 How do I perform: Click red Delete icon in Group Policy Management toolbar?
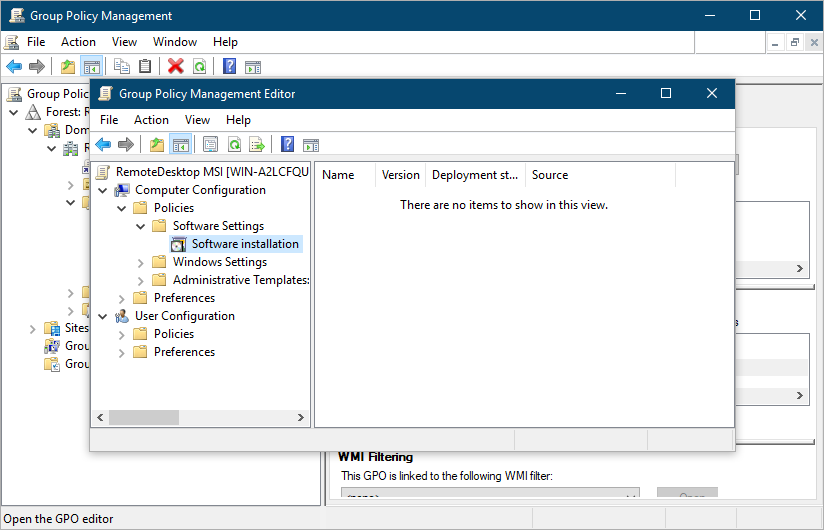pos(176,67)
